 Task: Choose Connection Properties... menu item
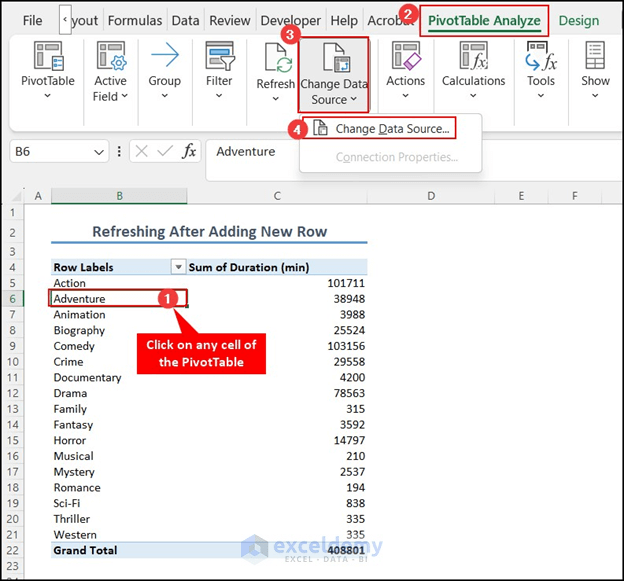click(397, 157)
